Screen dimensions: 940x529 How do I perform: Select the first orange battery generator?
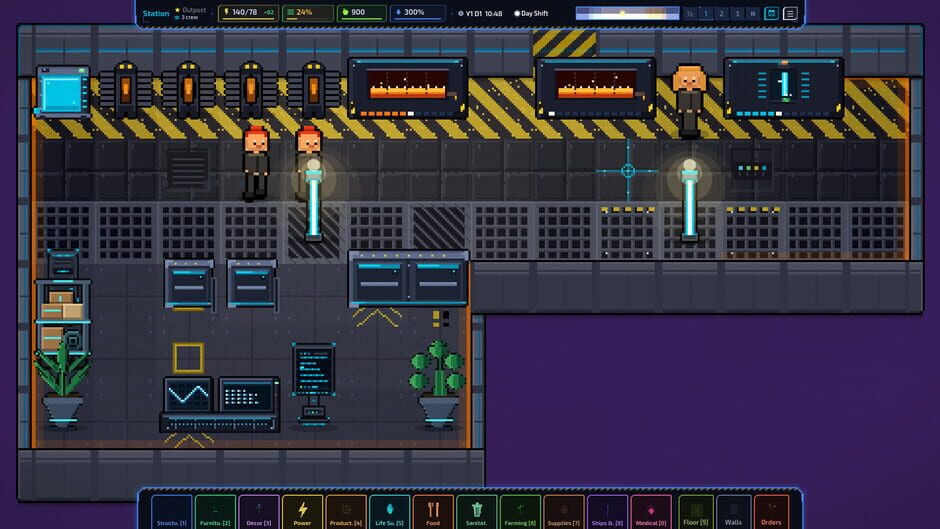(x=126, y=90)
